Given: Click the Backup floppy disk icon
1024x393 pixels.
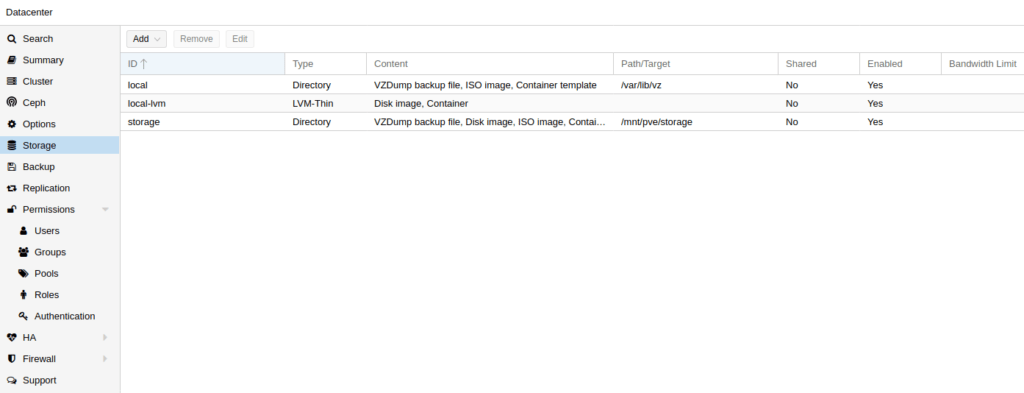Looking at the screenshot, I should pyautogui.click(x=11, y=166).
